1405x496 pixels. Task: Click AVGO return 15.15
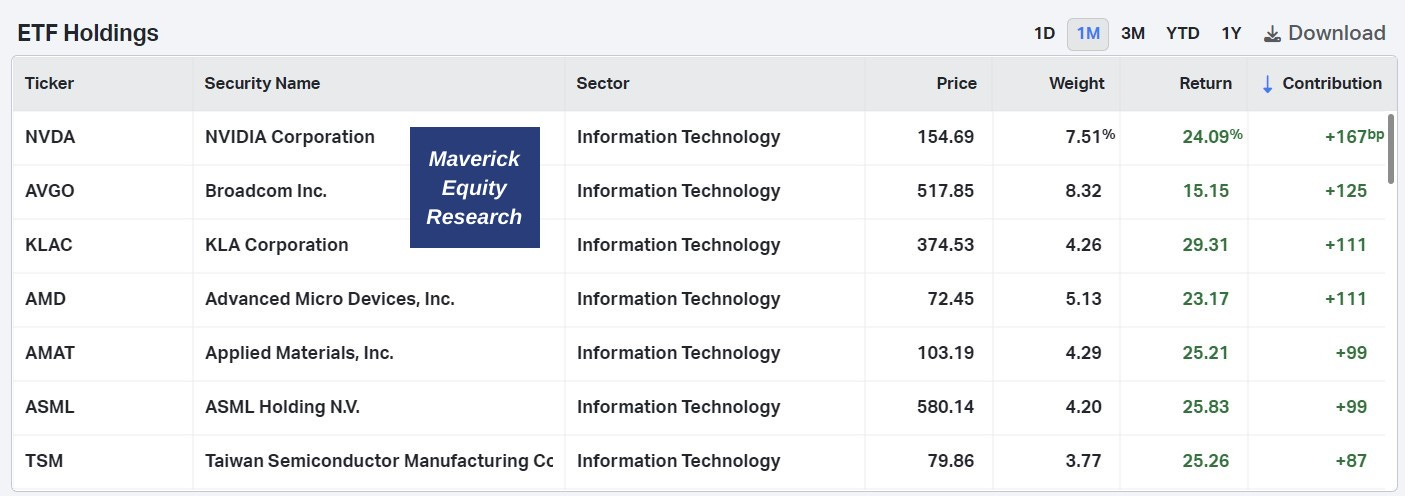point(1206,191)
